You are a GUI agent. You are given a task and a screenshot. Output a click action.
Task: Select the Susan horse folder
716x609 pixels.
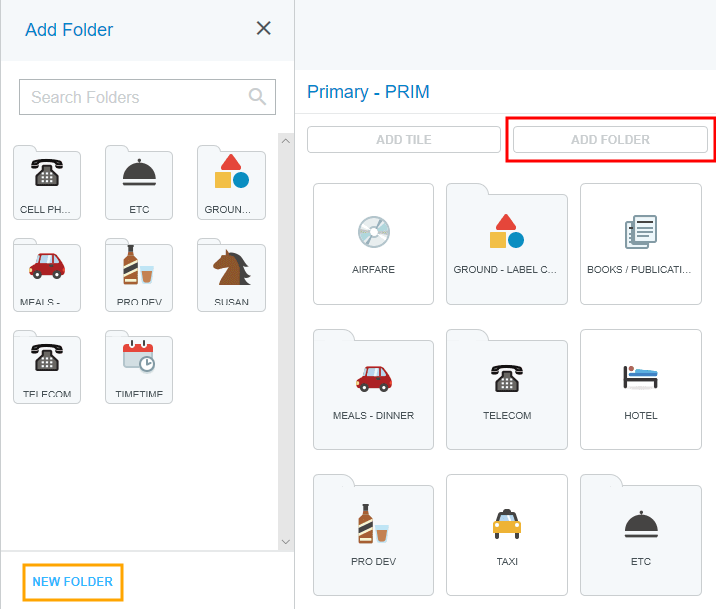click(231, 276)
